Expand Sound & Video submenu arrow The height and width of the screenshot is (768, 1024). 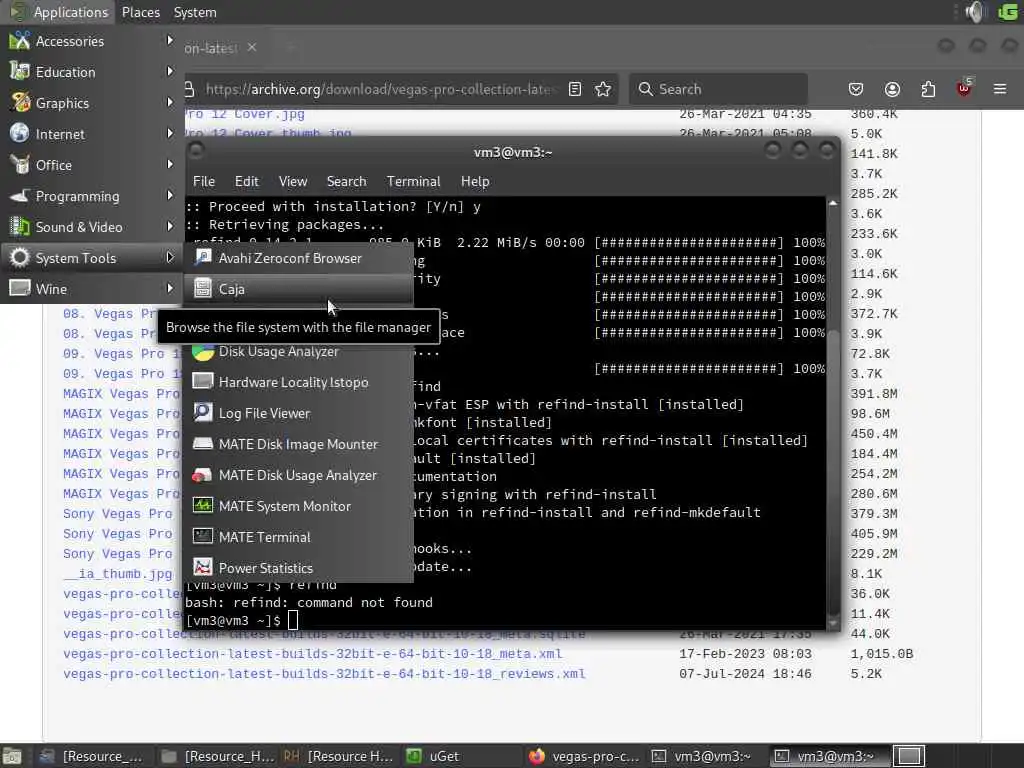(170, 227)
